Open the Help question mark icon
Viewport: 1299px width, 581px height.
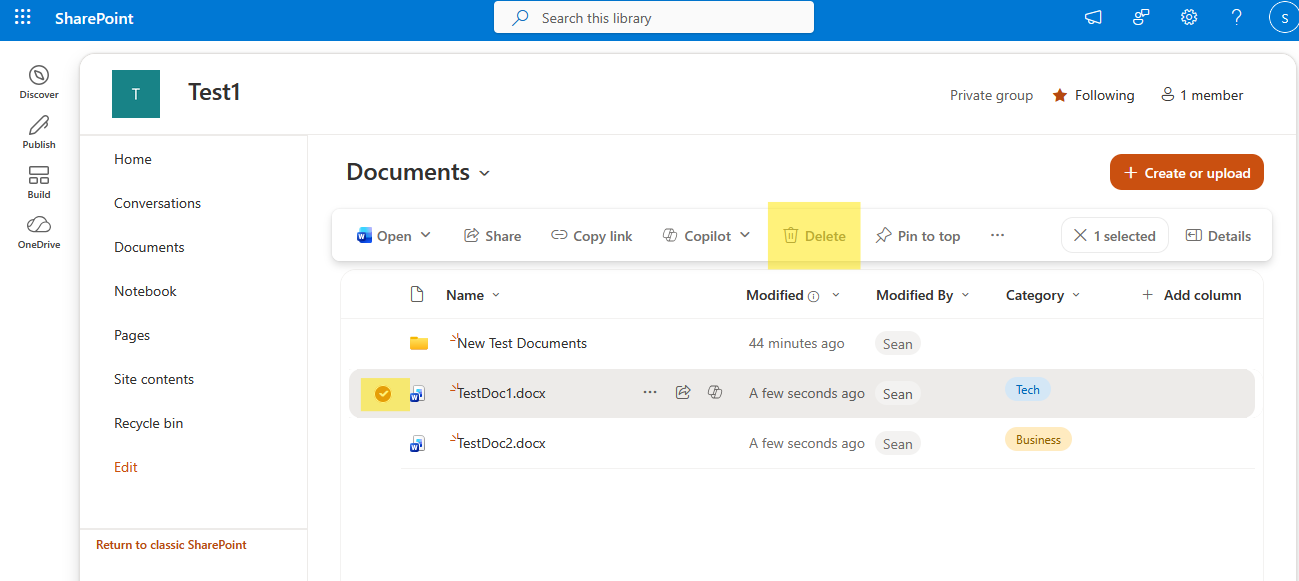pos(1237,17)
